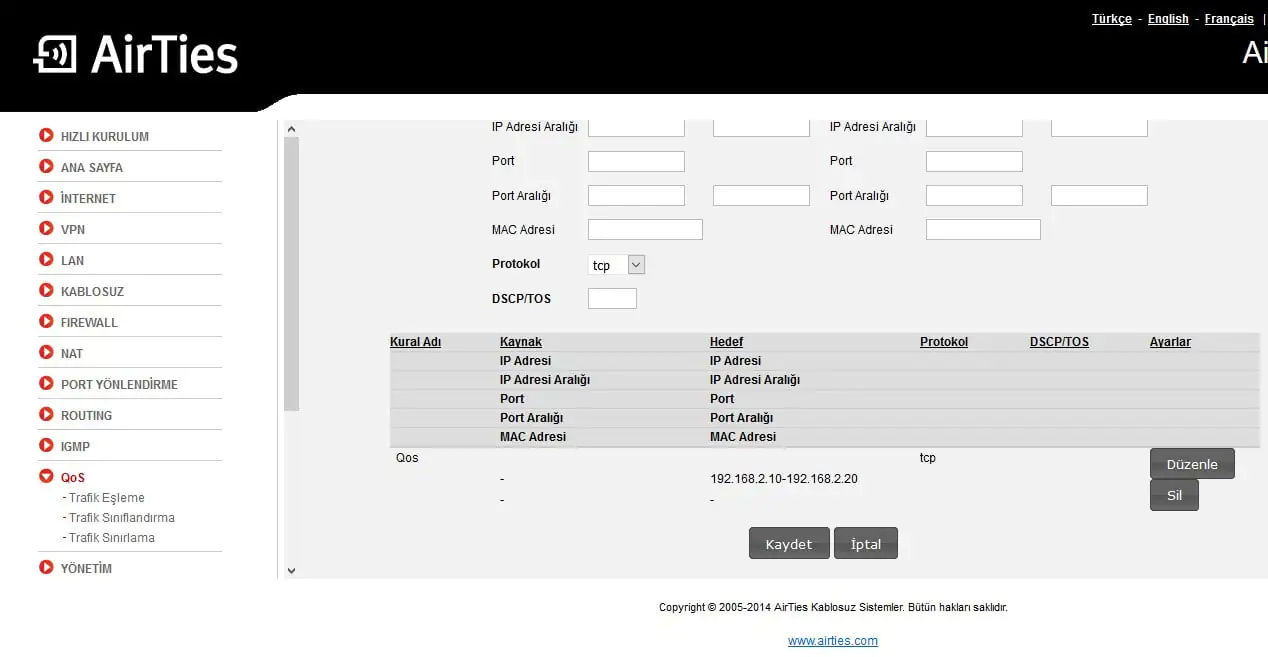
Task: Collapse the QoS section arrow icon
Action: pyautogui.click(x=46, y=477)
